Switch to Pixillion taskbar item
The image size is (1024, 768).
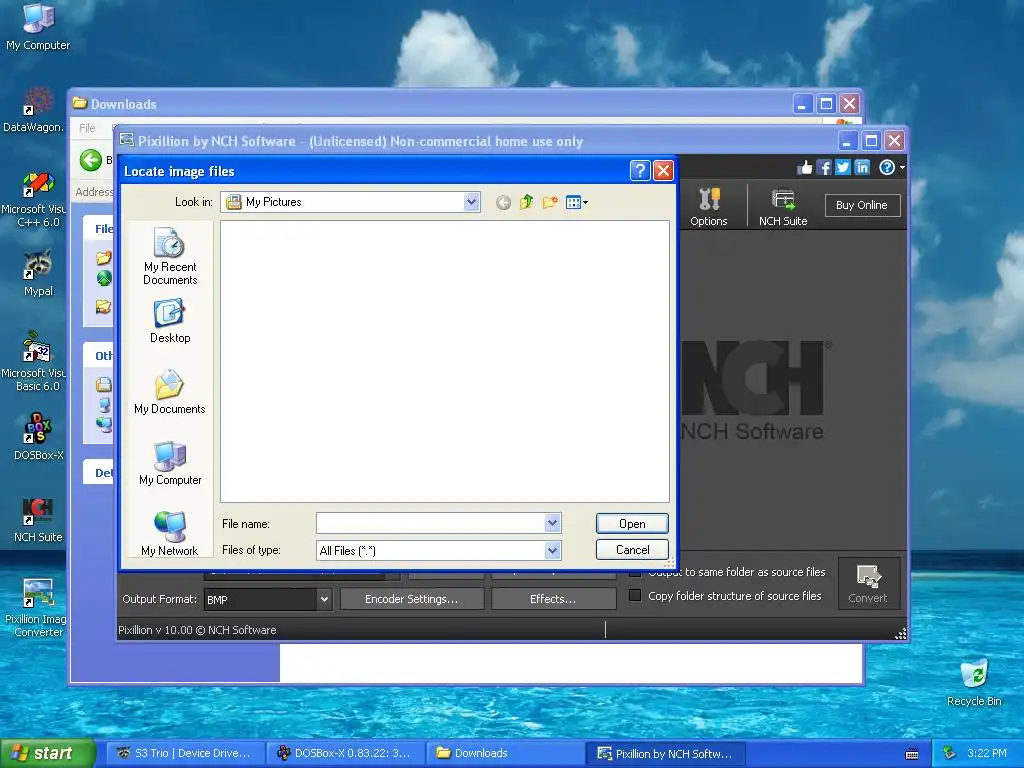[x=666, y=753]
